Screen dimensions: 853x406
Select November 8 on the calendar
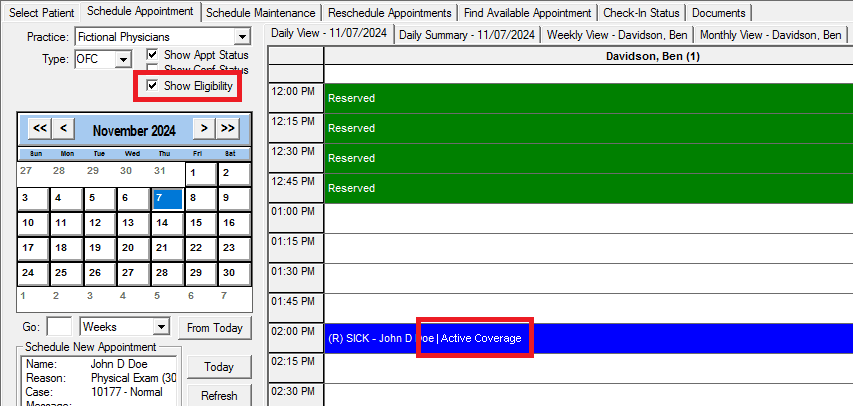tap(201, 199)
